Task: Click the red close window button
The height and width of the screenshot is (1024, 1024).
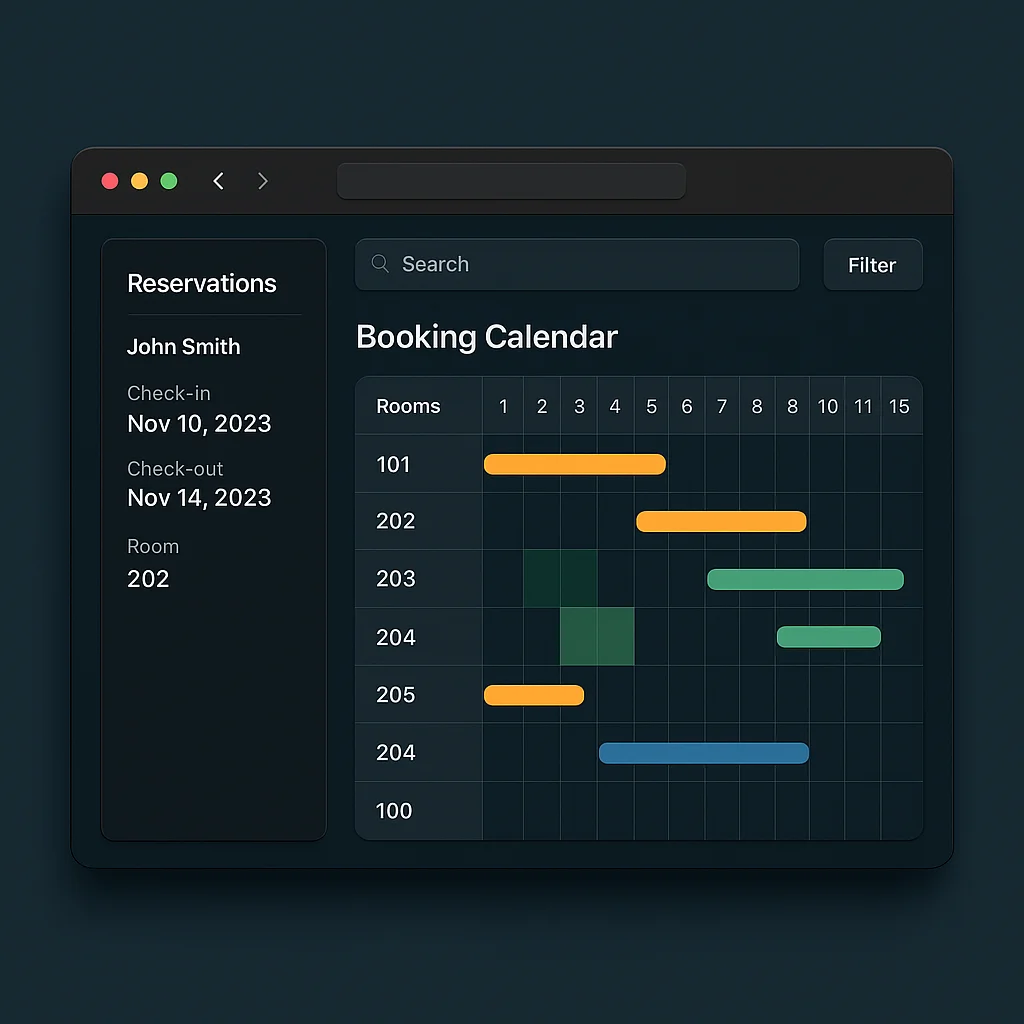Action: click(110, 181)
